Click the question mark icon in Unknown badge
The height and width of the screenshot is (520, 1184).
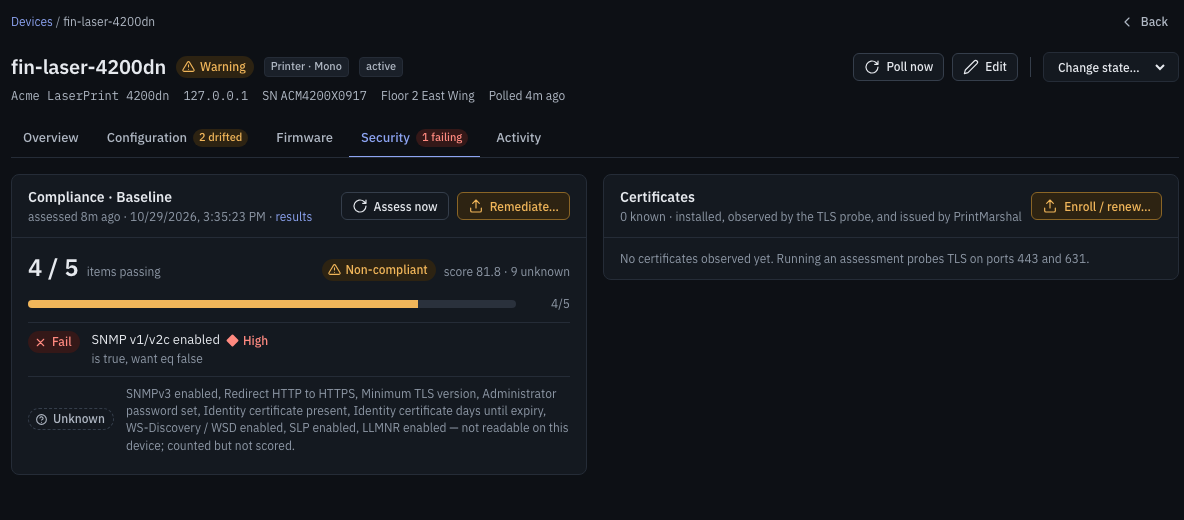[x=42, y=419]
